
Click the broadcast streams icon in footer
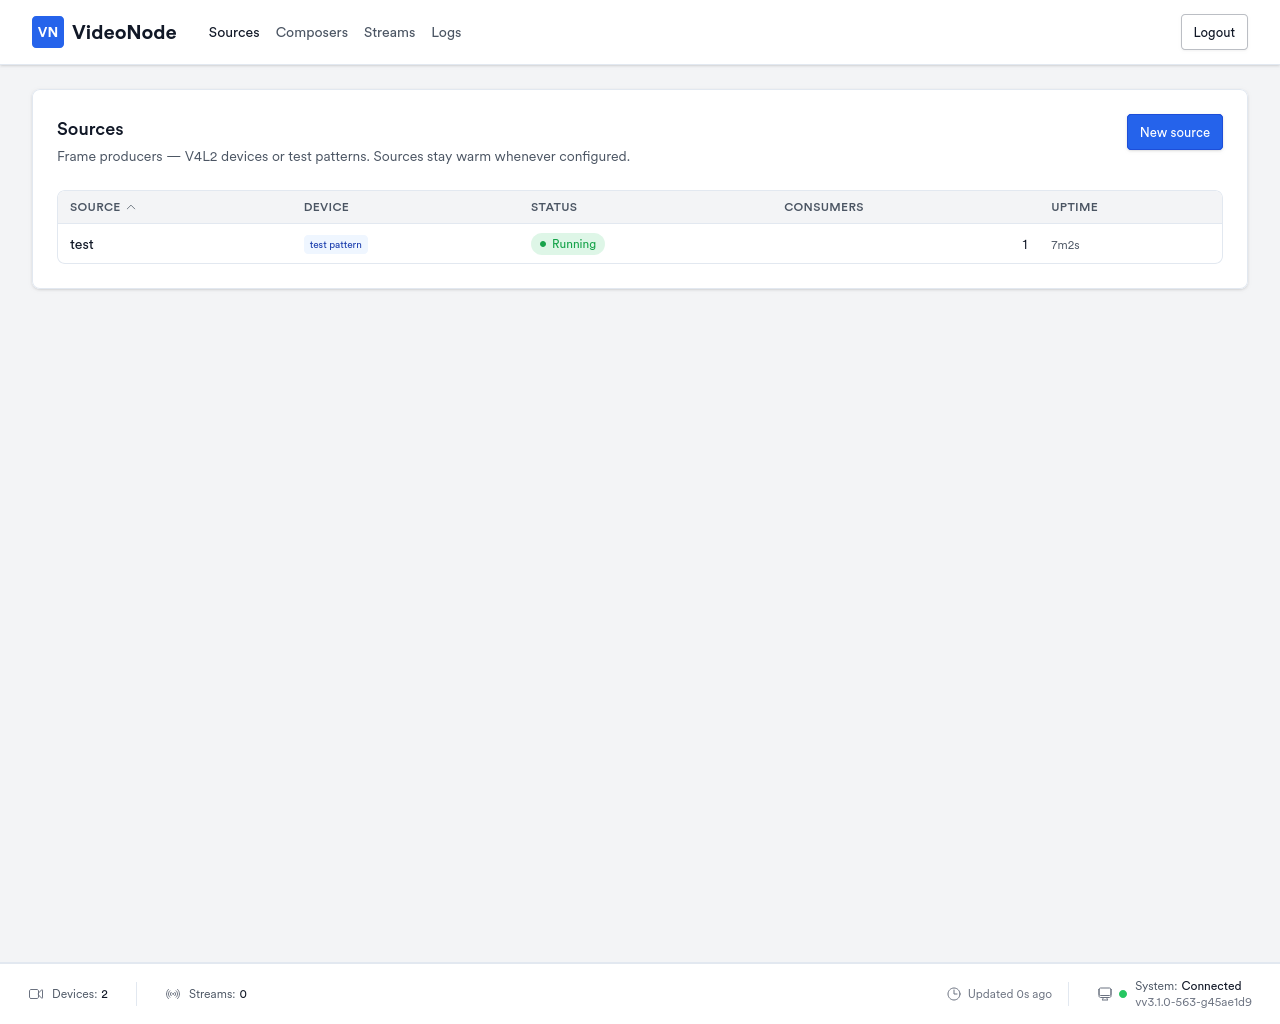[173, 994]
